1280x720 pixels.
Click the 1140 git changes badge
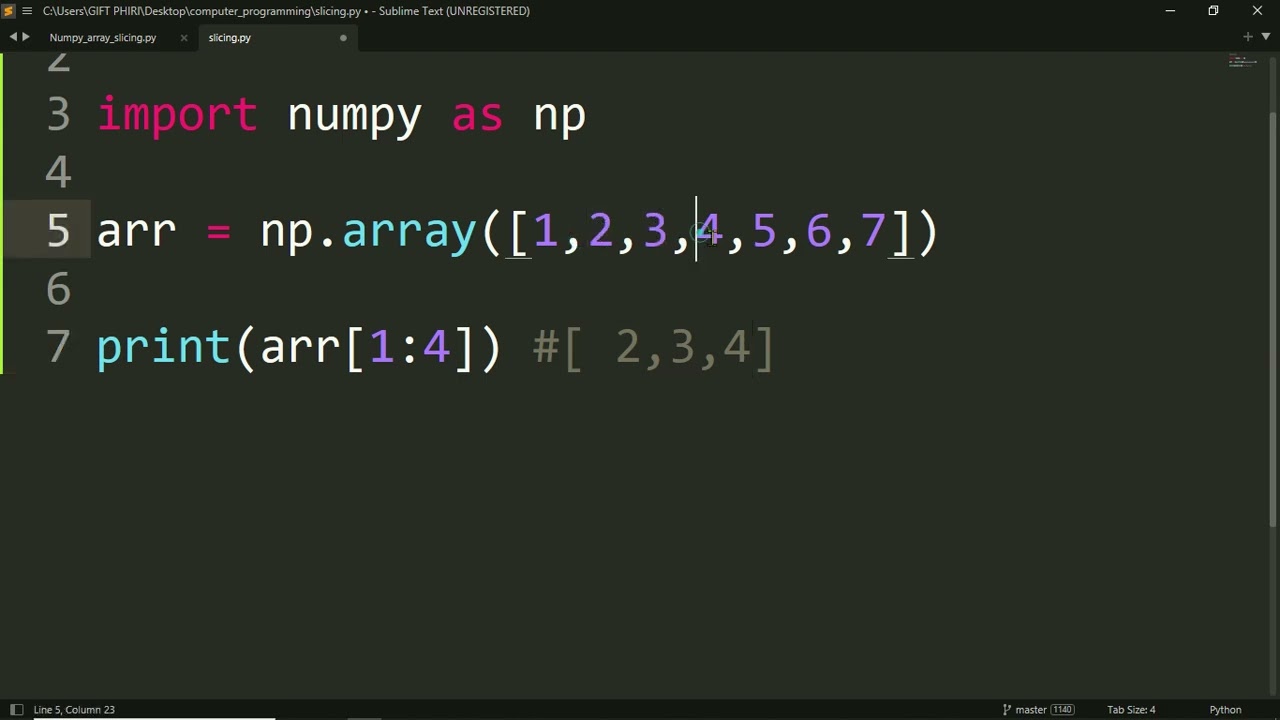[1062, 710]
